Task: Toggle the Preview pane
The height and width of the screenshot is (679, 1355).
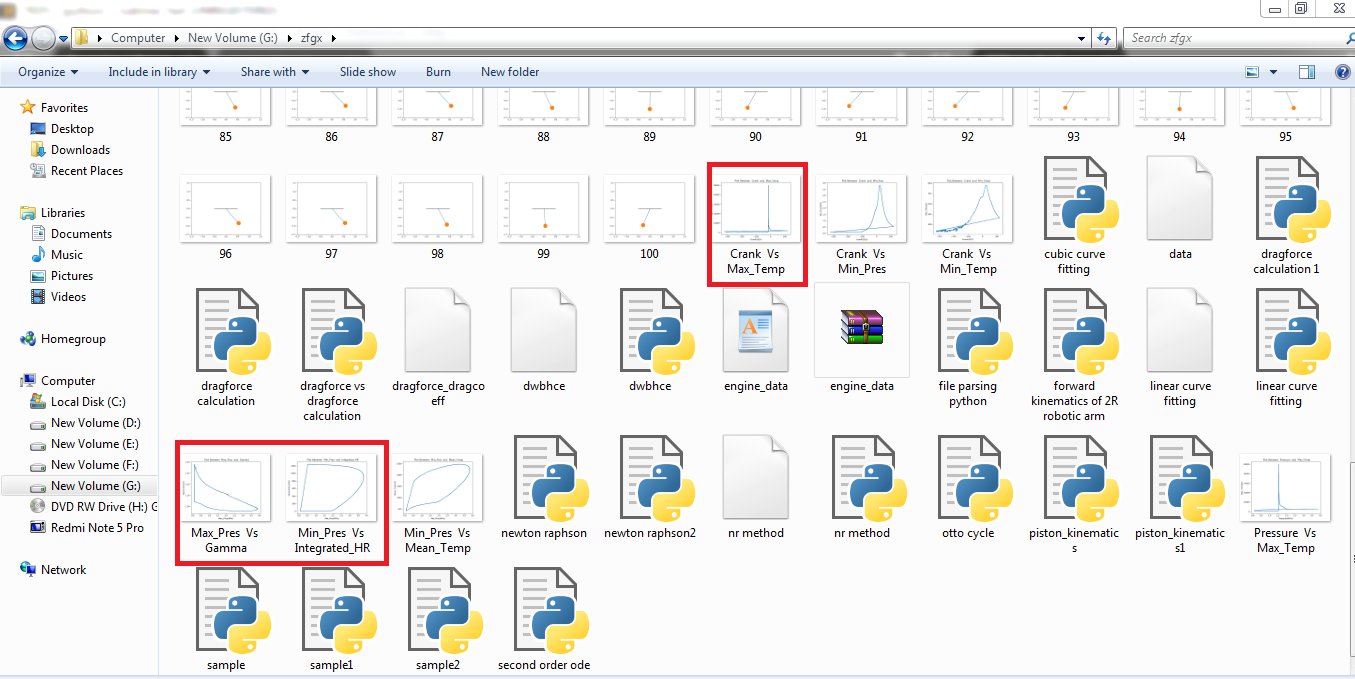Action: pyautogui.click(x=1306, y=71)
